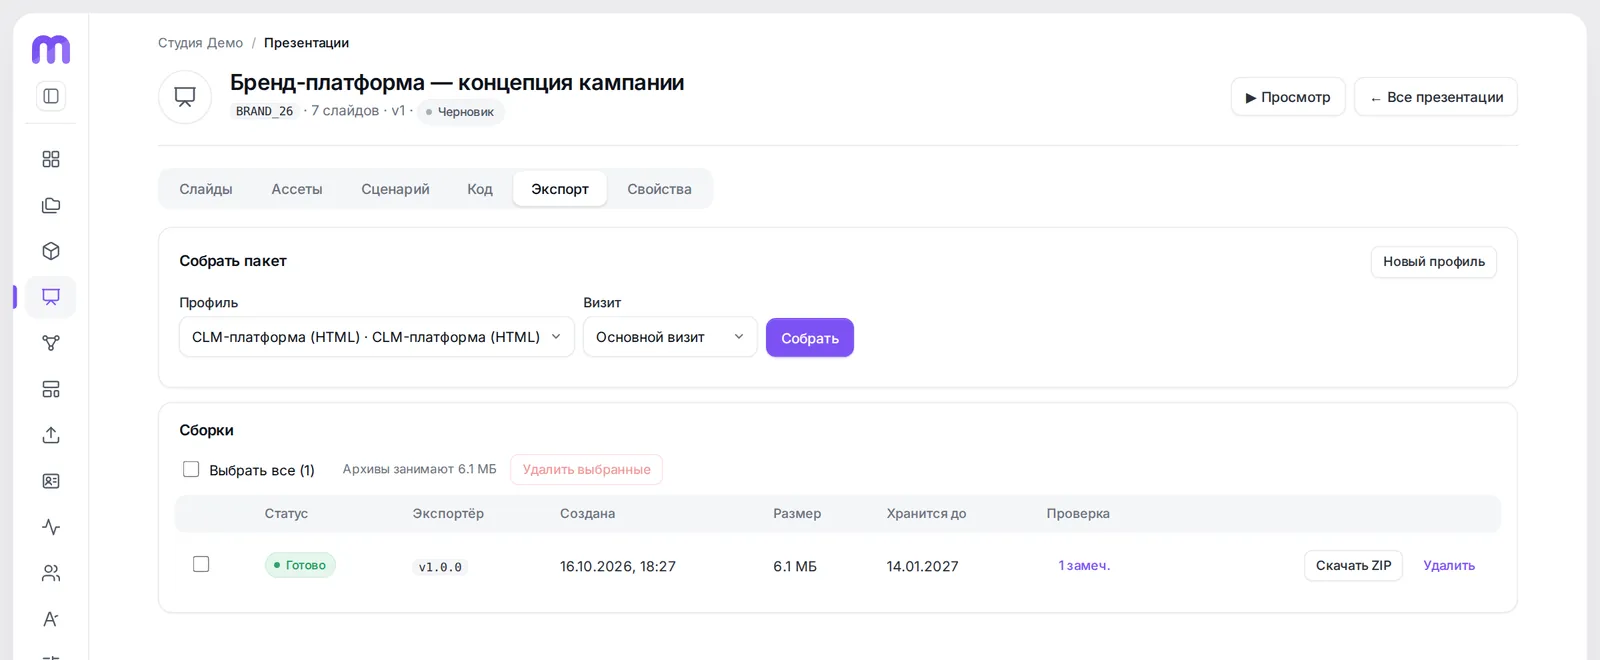The width and height of the screenshot is (1600, 660).
Task: Click the Черновик status badge
Action: (x=460, y=112)
